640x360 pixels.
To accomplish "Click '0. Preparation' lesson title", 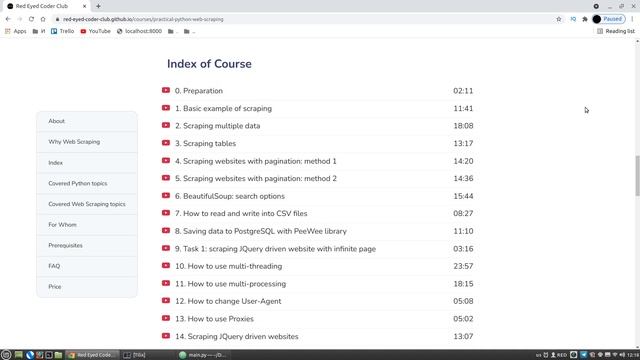I will (199, 91).
